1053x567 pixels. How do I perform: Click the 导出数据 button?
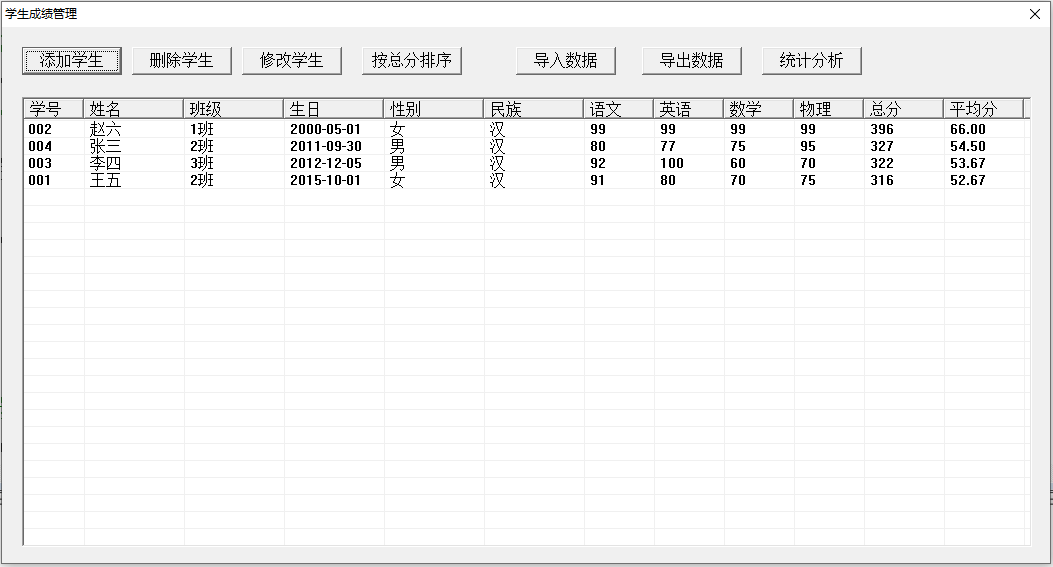click(x=692, y=60)
